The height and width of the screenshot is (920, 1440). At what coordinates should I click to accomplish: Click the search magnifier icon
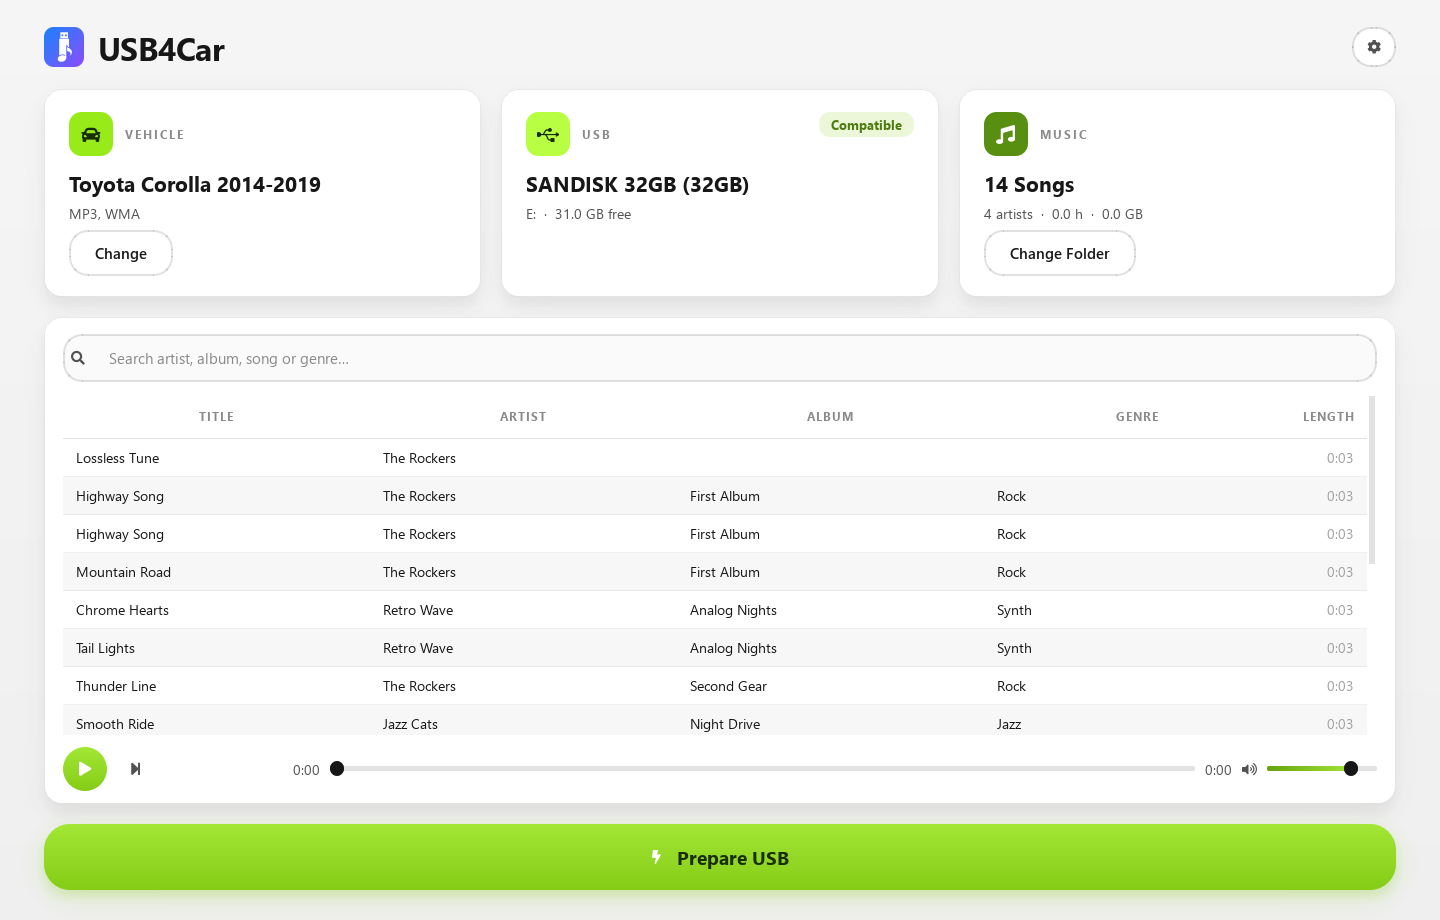78,358
